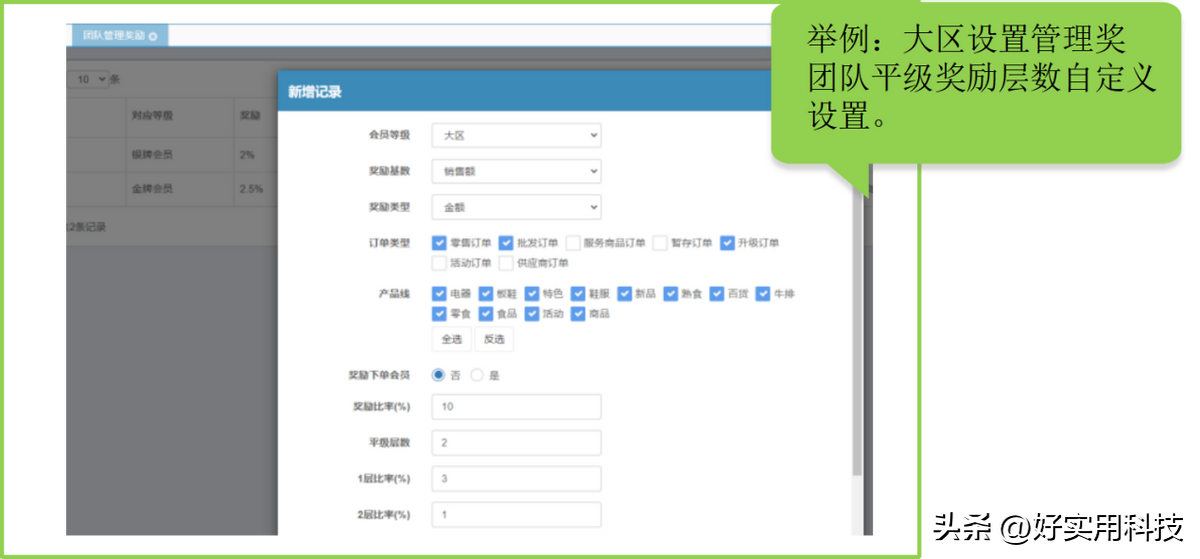1200x559 pixels.
Task: Click the 新增记录 dialog title
Action: click(315, 92)
